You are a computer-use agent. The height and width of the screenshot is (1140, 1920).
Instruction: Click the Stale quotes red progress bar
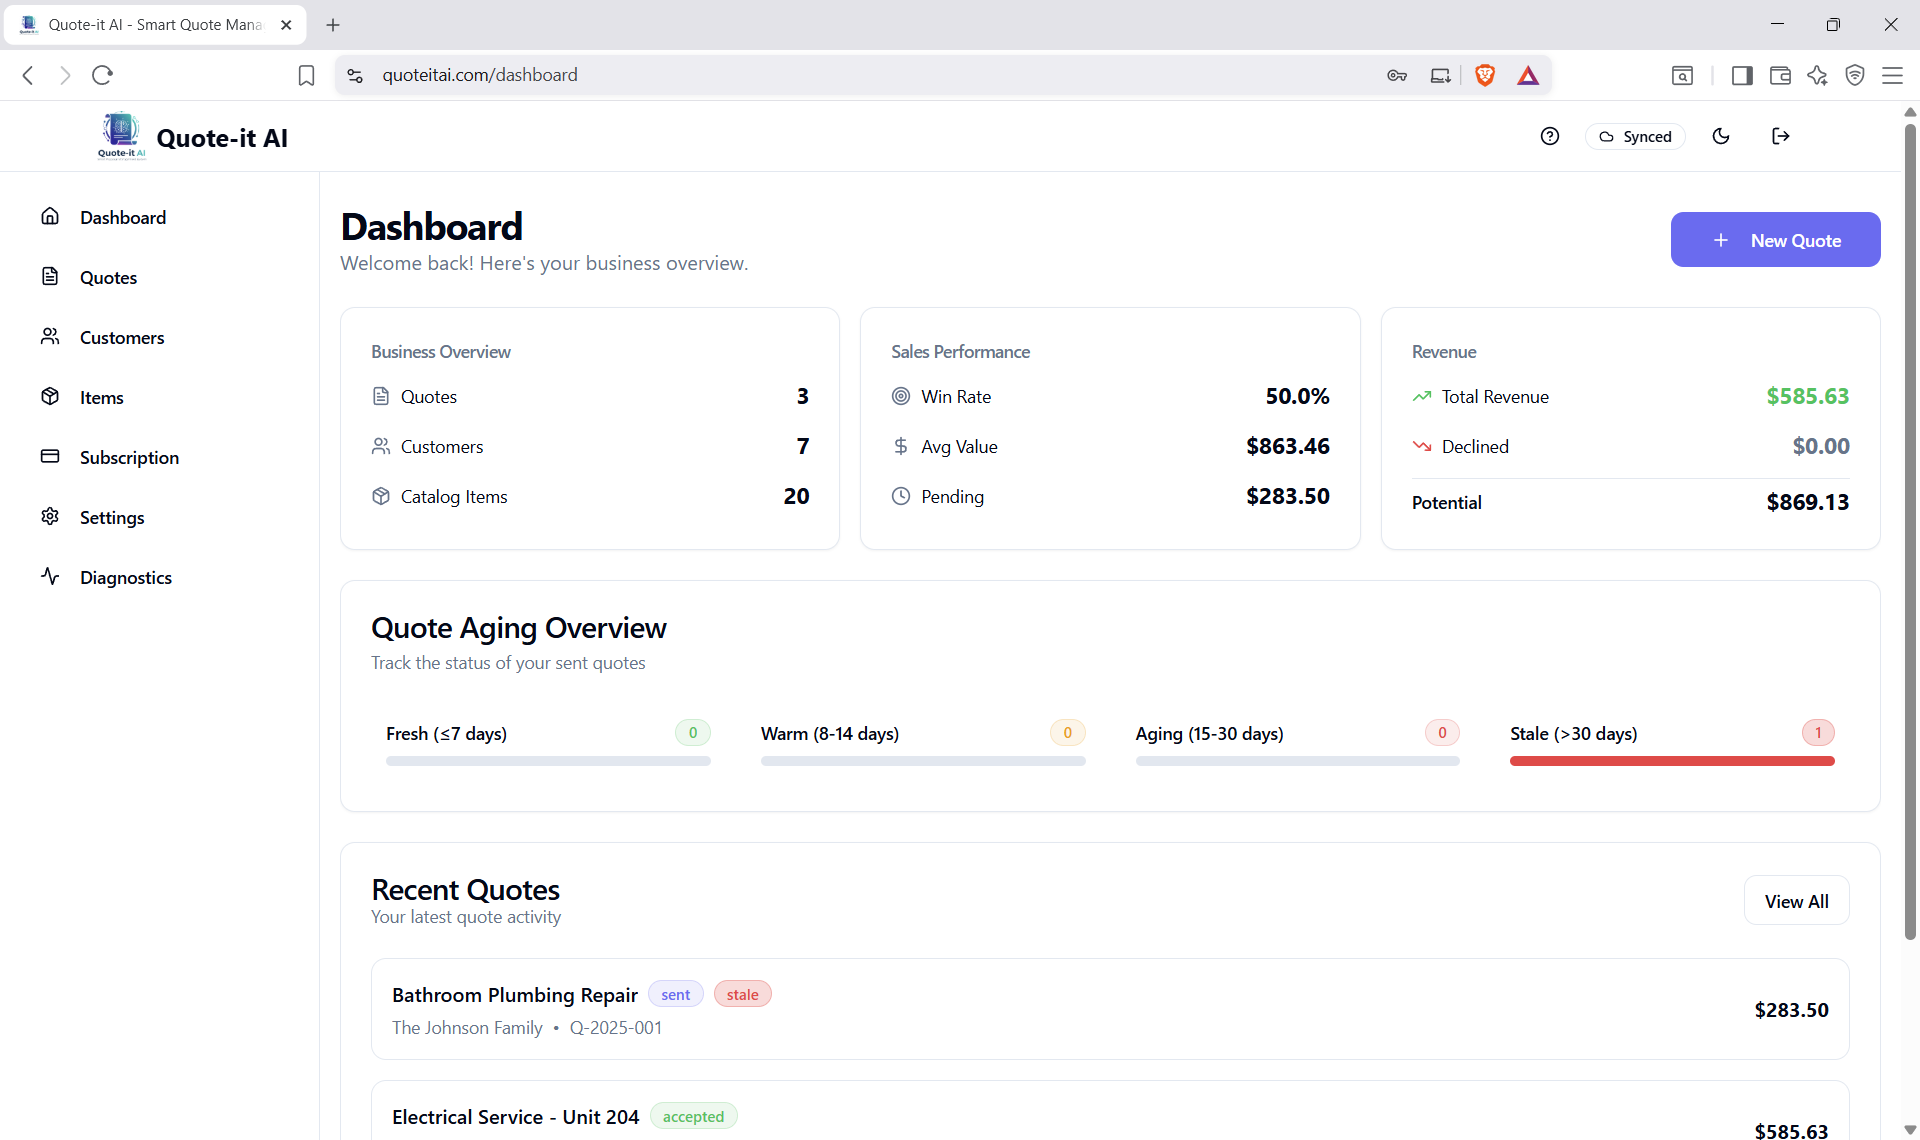(1671, 761)
